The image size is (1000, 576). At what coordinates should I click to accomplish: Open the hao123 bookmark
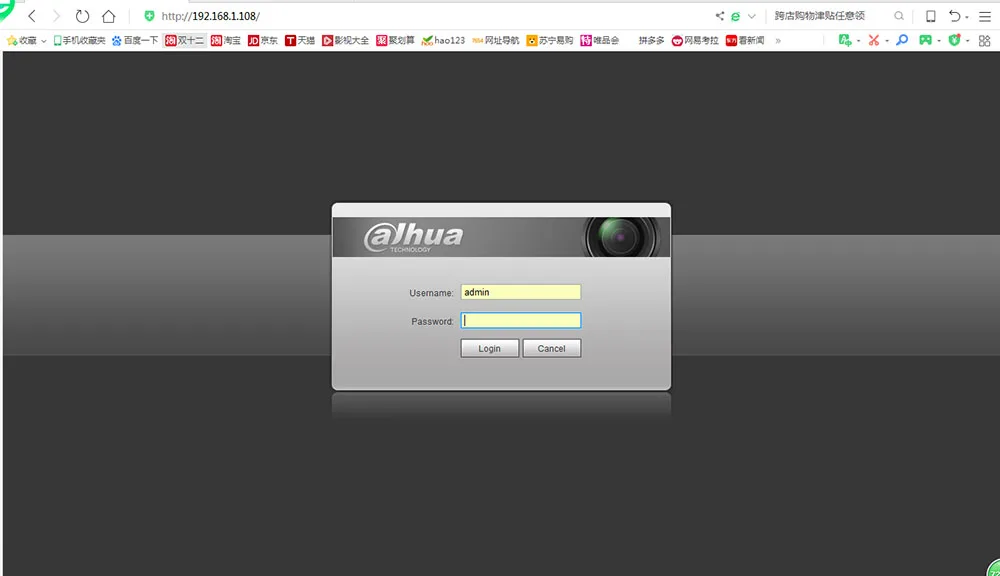(443, 40)
